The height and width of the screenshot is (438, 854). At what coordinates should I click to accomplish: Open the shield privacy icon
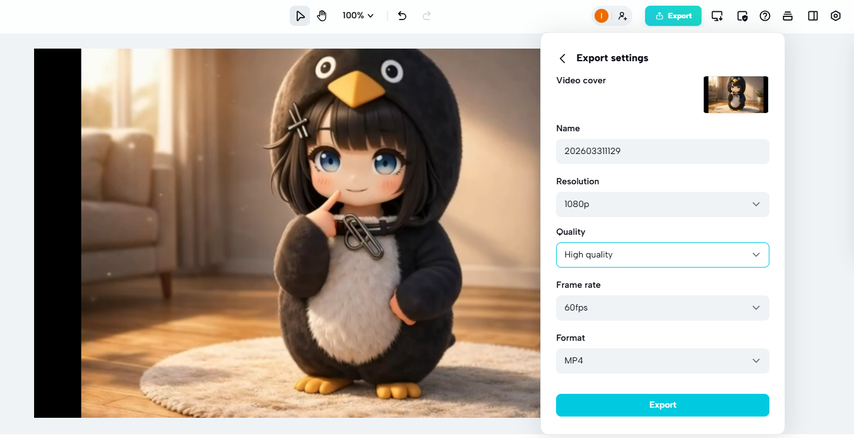[x=742, y=16]
